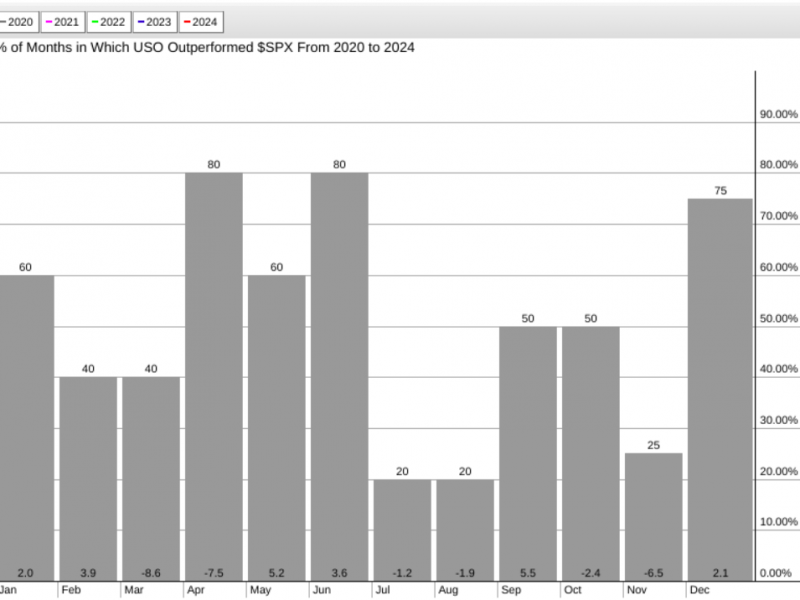The image size is (800, 600).
Task: Click the 2.1 average return value
Action: [x=720, y=573]
